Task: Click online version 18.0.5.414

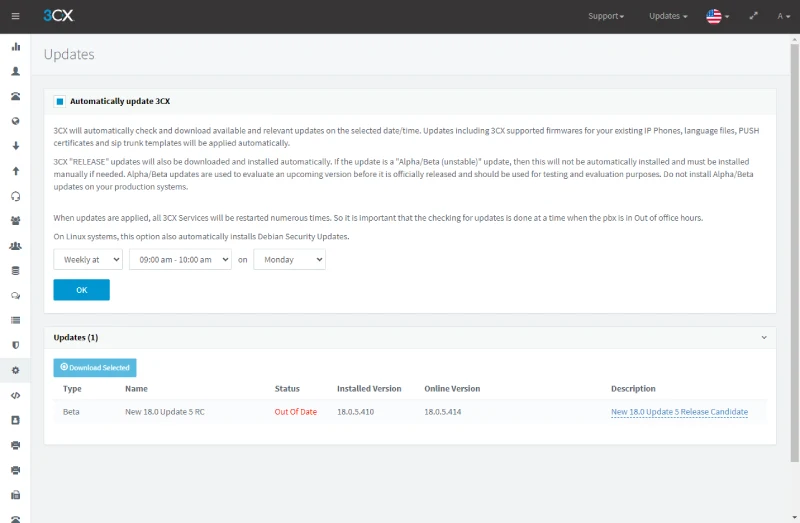Action: [x=442, y=412]
